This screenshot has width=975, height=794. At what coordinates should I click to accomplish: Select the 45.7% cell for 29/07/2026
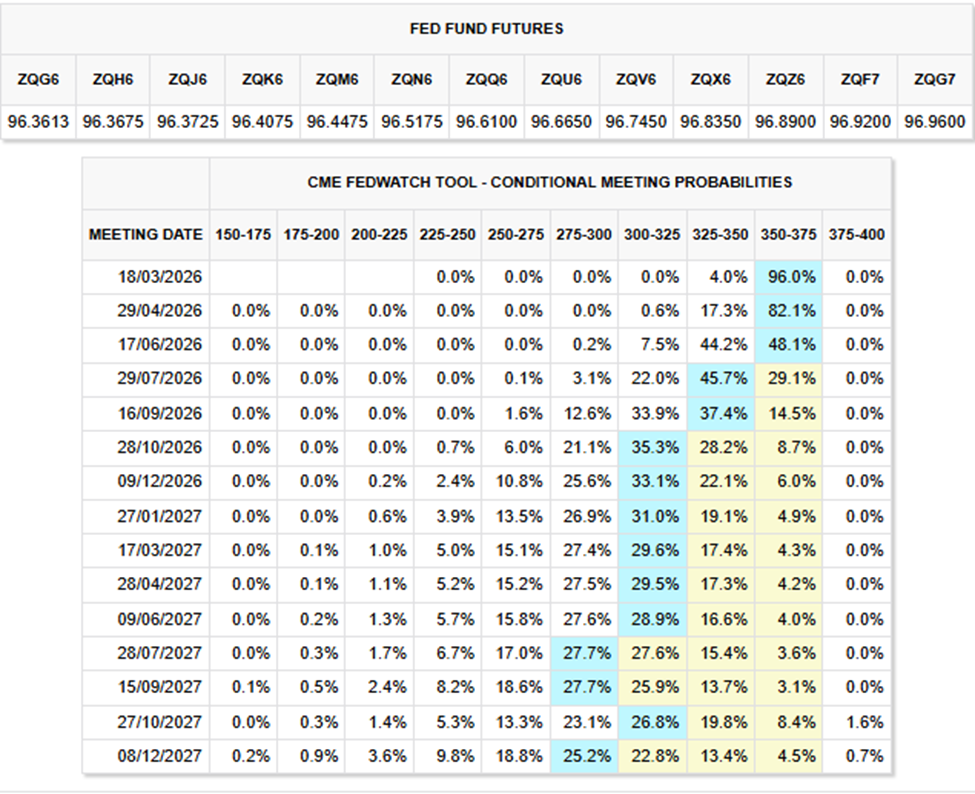point(720,379)
